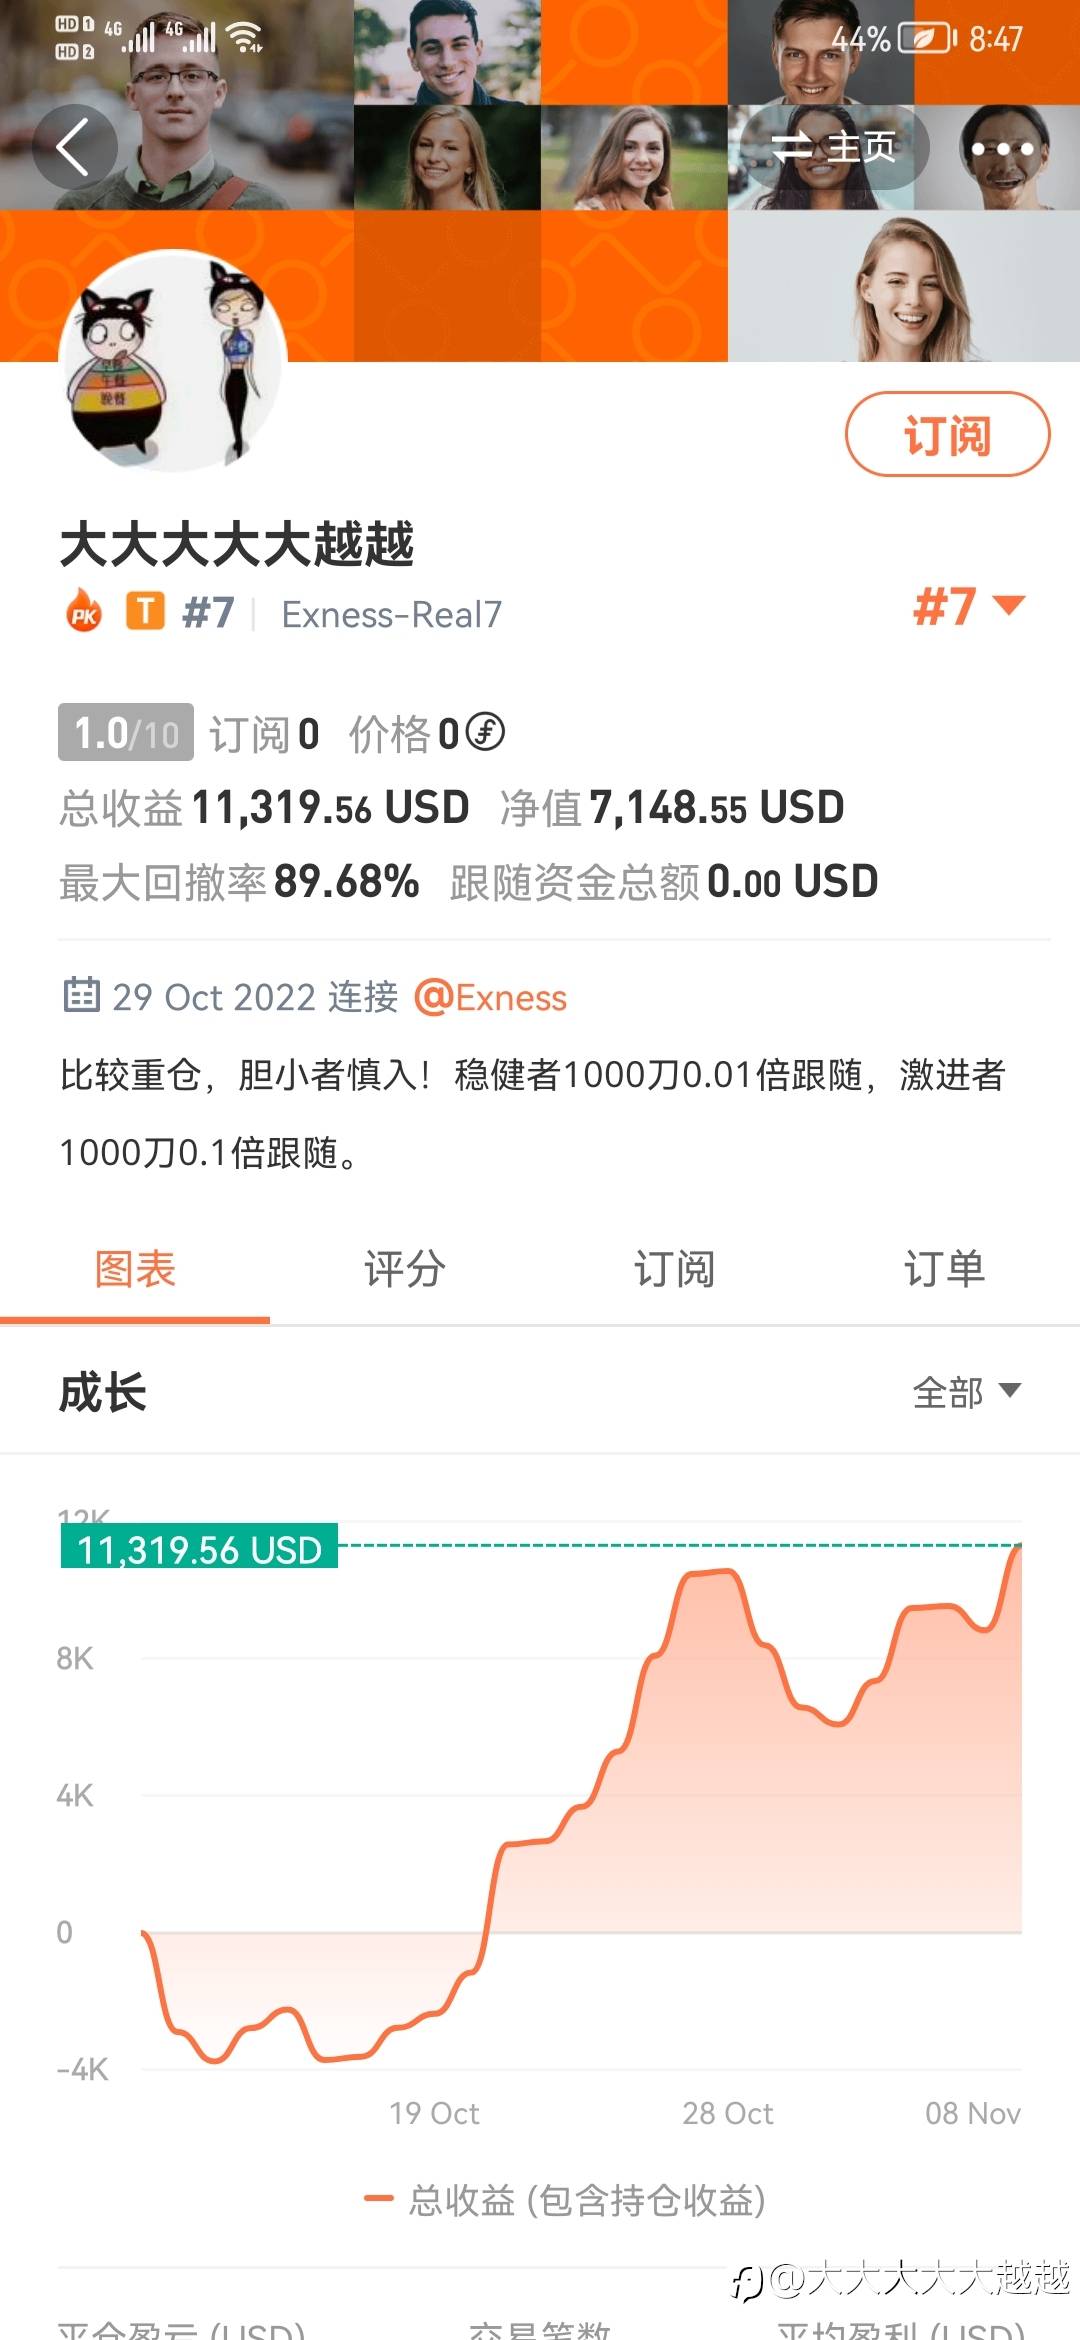Tap the Exness-Real7 server label
Screen dimensions: 1080x2340
point(392,614)
